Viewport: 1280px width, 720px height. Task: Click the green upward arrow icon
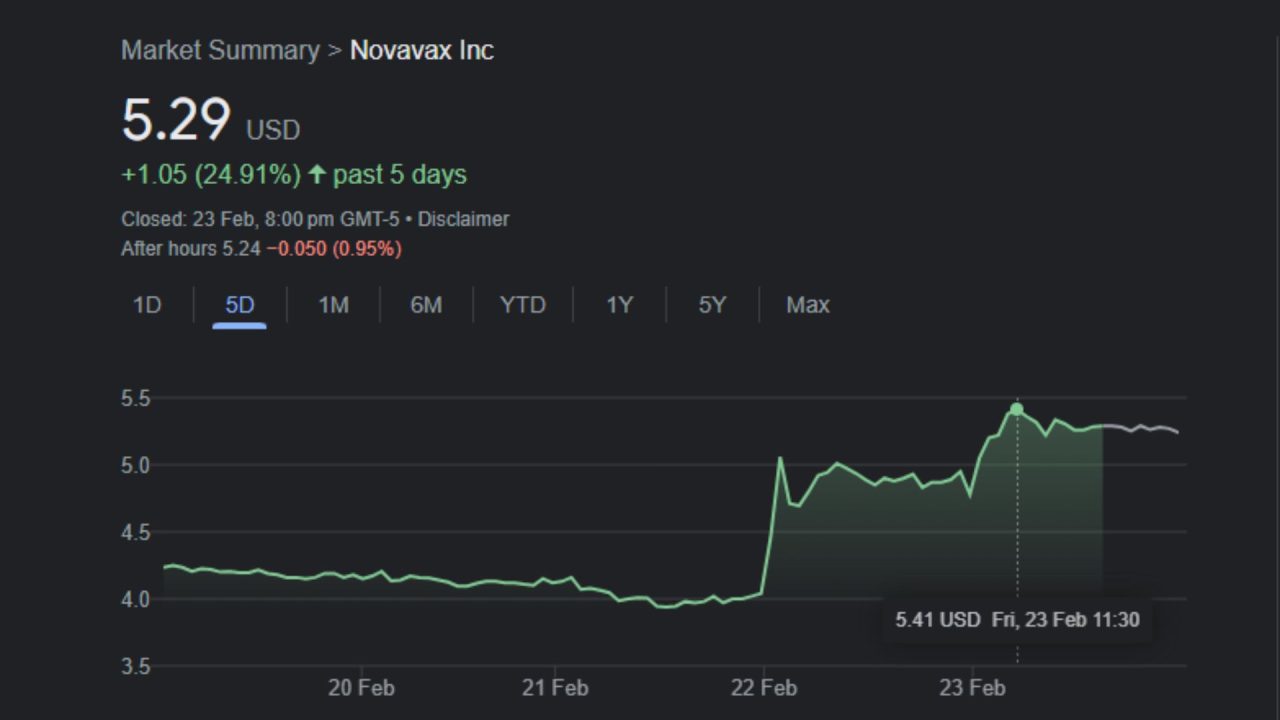click(x=317, y=174)
